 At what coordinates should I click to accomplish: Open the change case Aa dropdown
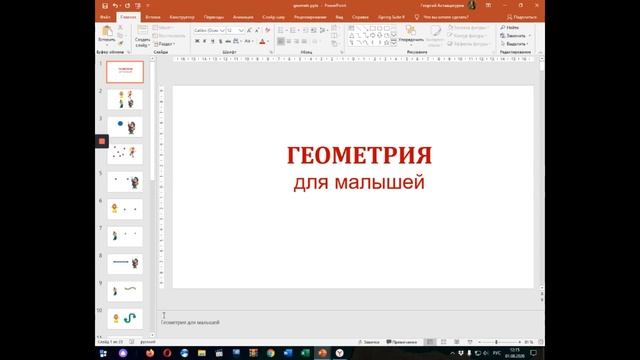coord(248,41)
